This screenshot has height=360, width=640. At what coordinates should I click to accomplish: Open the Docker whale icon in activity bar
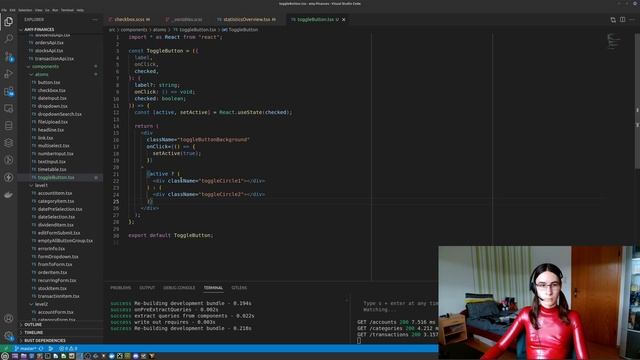9,195
